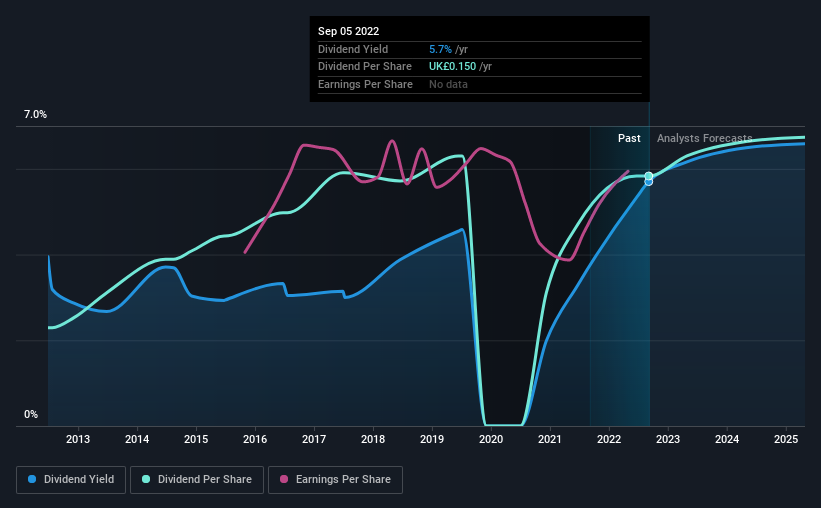Click the 0% y-axis label
The width and height of the screenshot is (821, 508).
31,414
